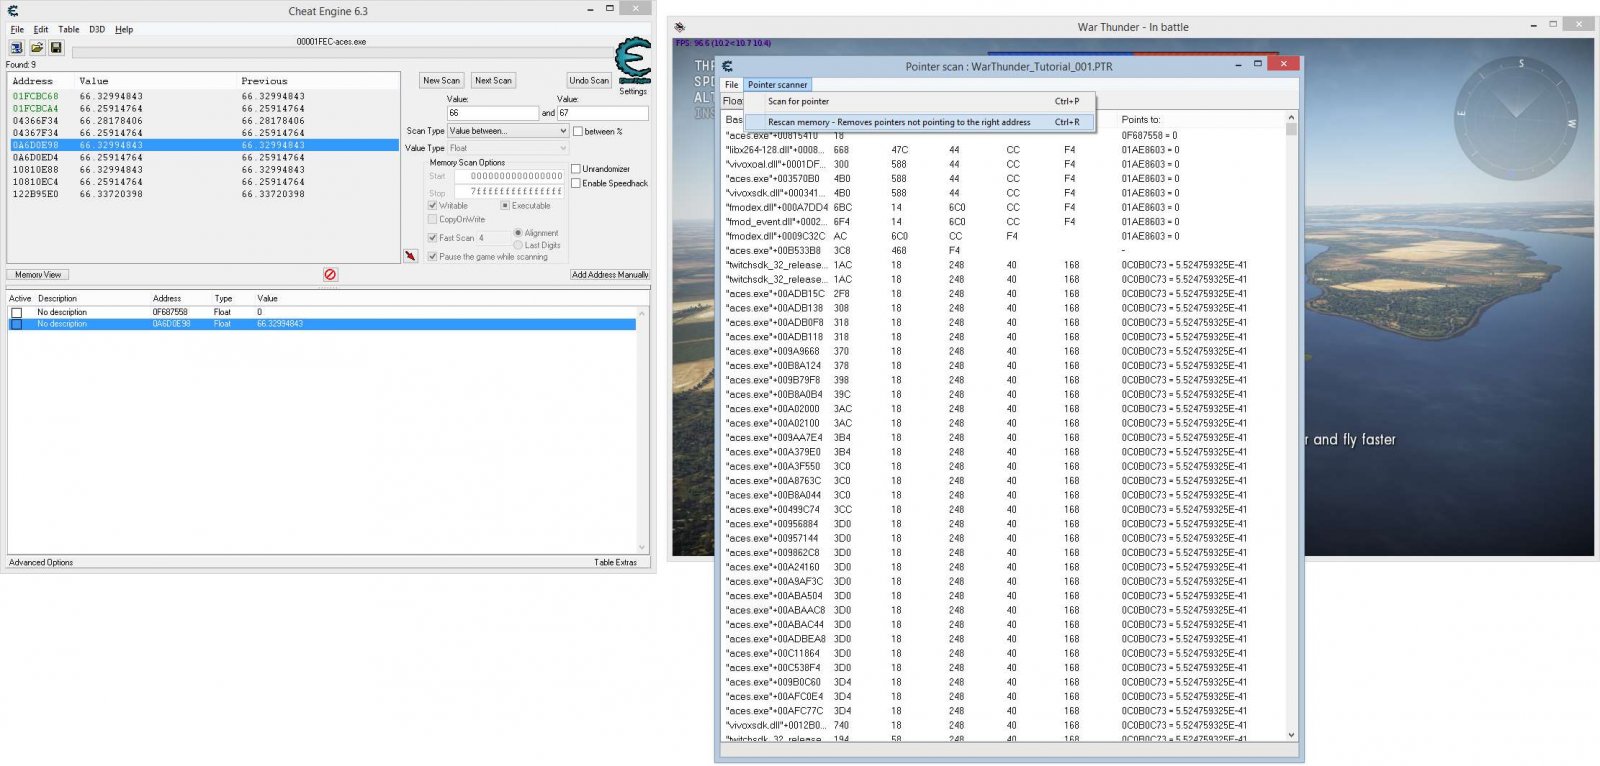Open the Table menu
Screen dimensions: 1600x766
click(x=69, y=29)
